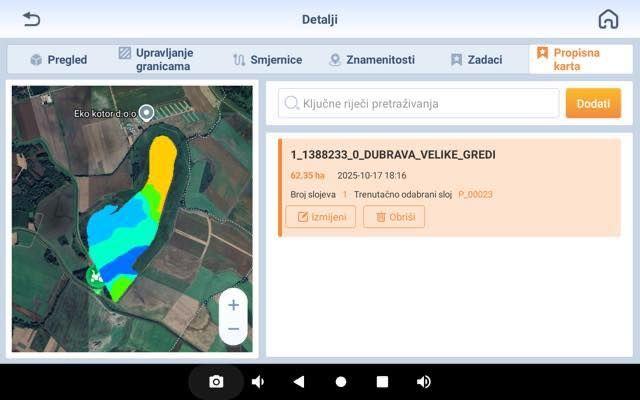Click the selected layer value P_00023

(x=476, y=195)
